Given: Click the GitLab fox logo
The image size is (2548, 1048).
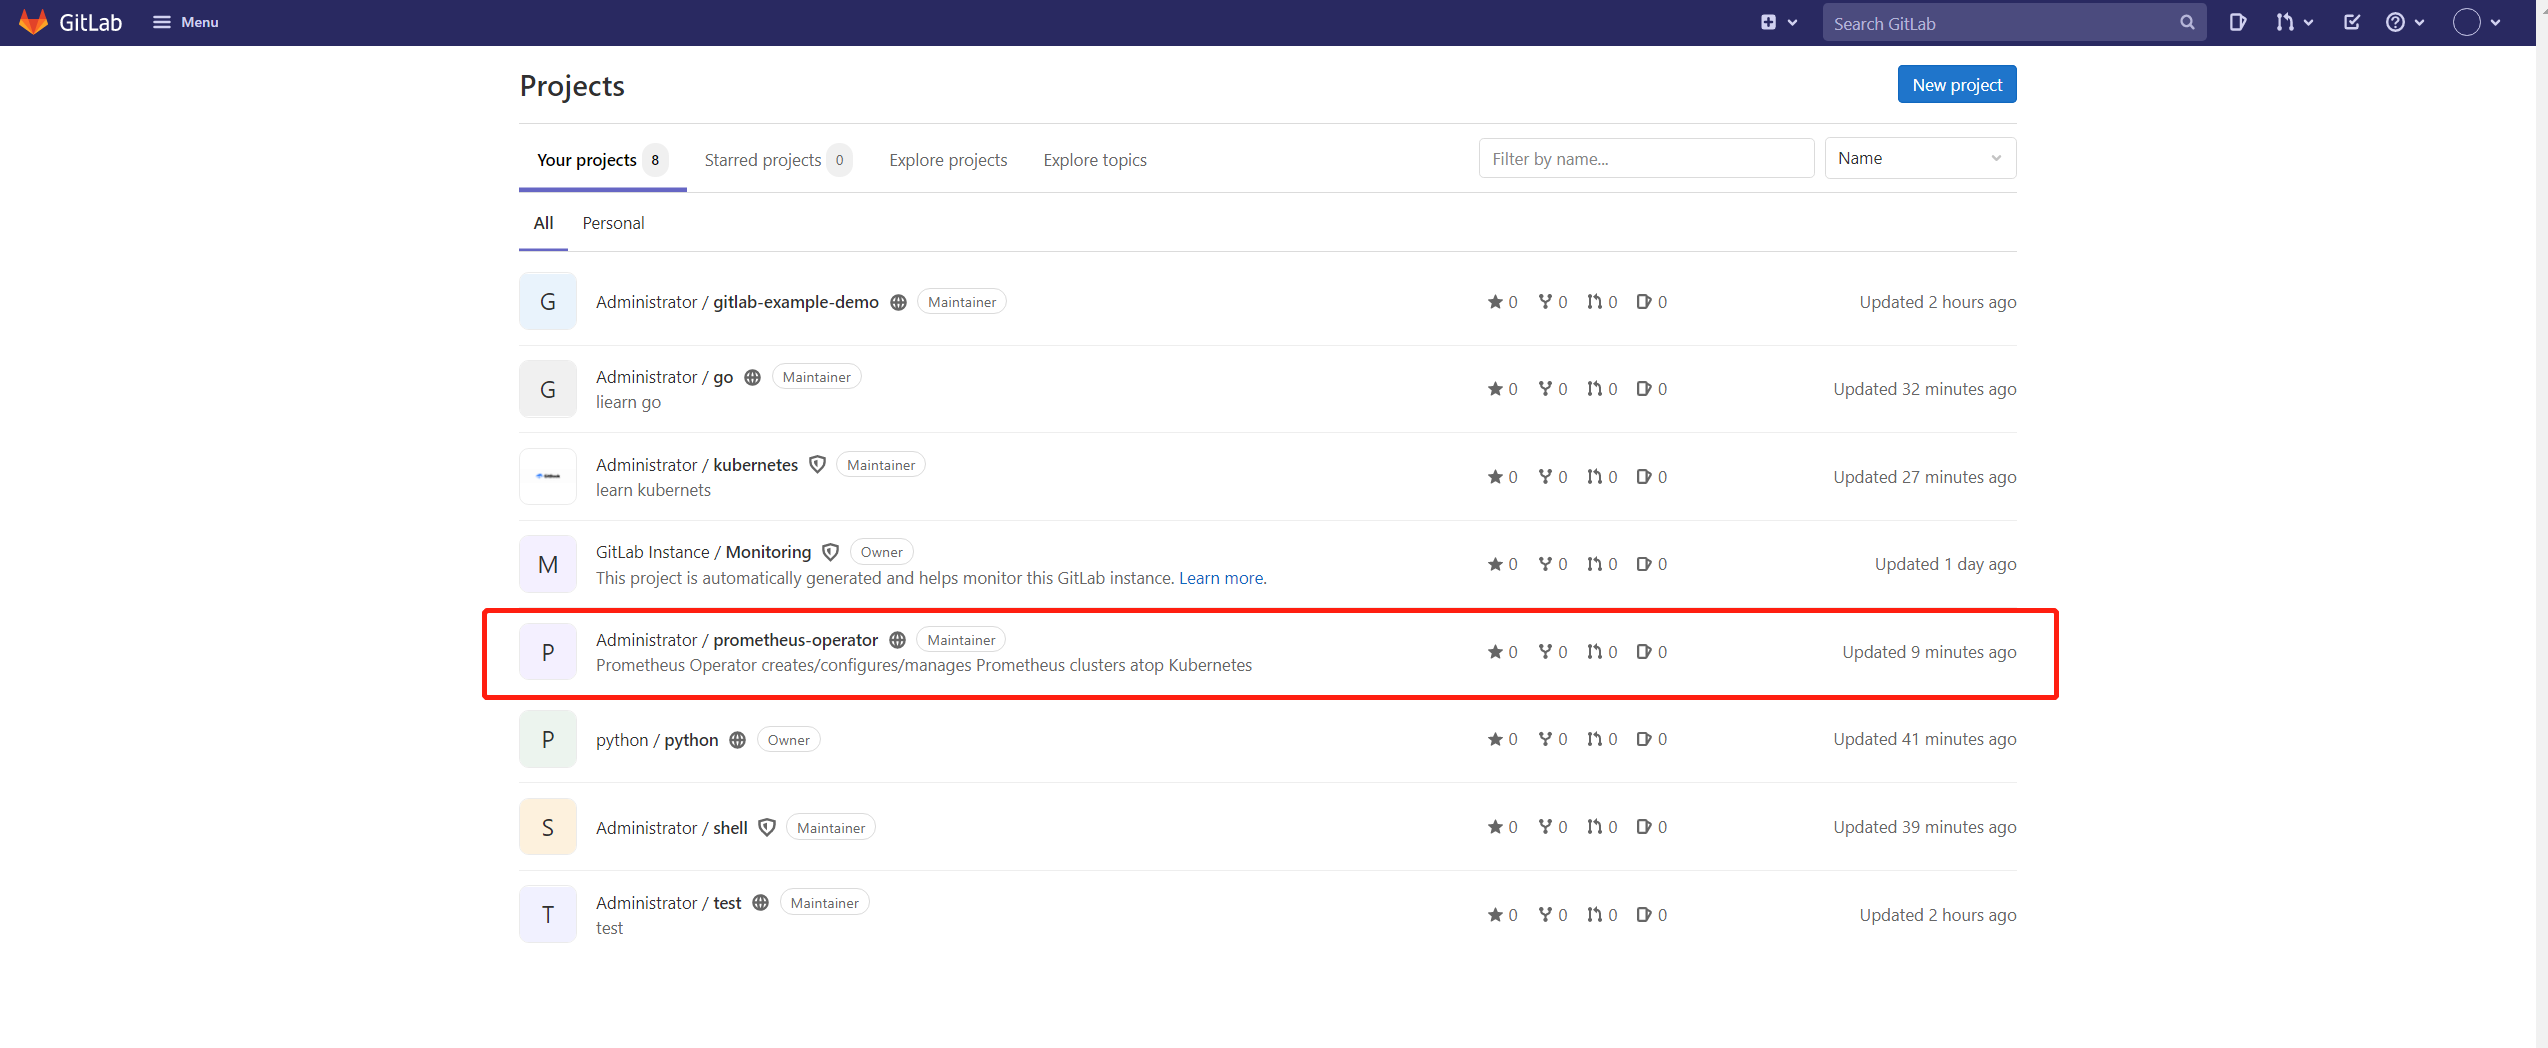Looking at the screenshot, I should (x=33, y=22).
